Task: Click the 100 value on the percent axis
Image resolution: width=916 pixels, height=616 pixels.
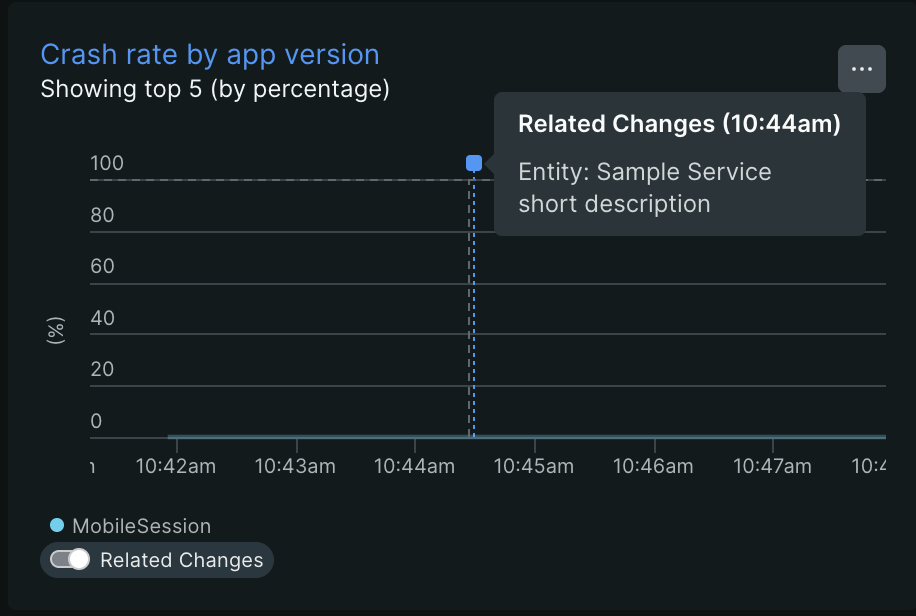Action: [x=107, y=163]
